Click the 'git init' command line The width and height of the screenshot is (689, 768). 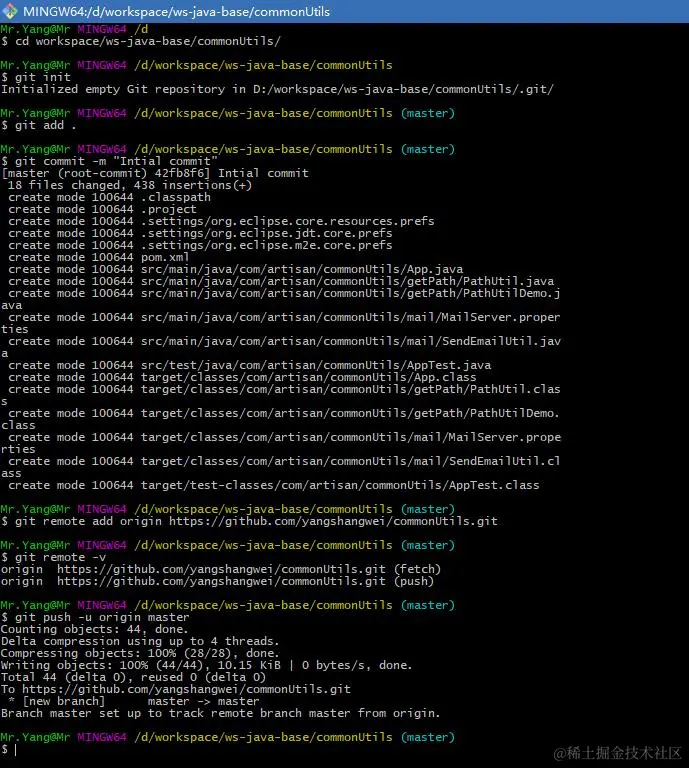pyautogui.click(x=36, y=77)
